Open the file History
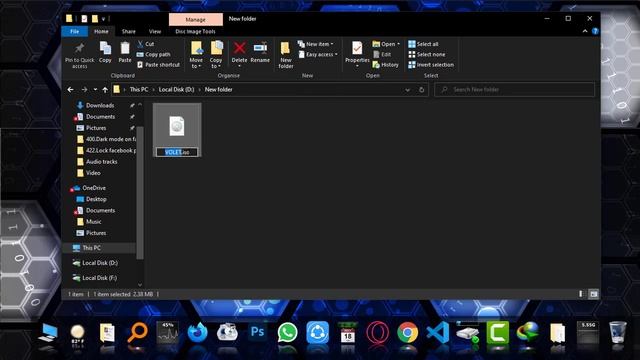 click(386, 64)
